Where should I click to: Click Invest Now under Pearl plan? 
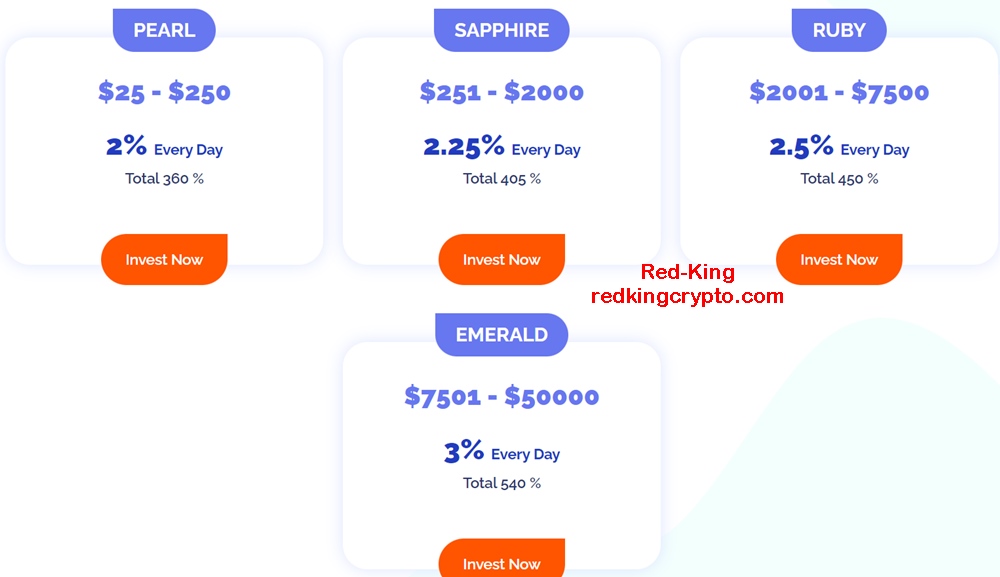[x=164, y=259]
